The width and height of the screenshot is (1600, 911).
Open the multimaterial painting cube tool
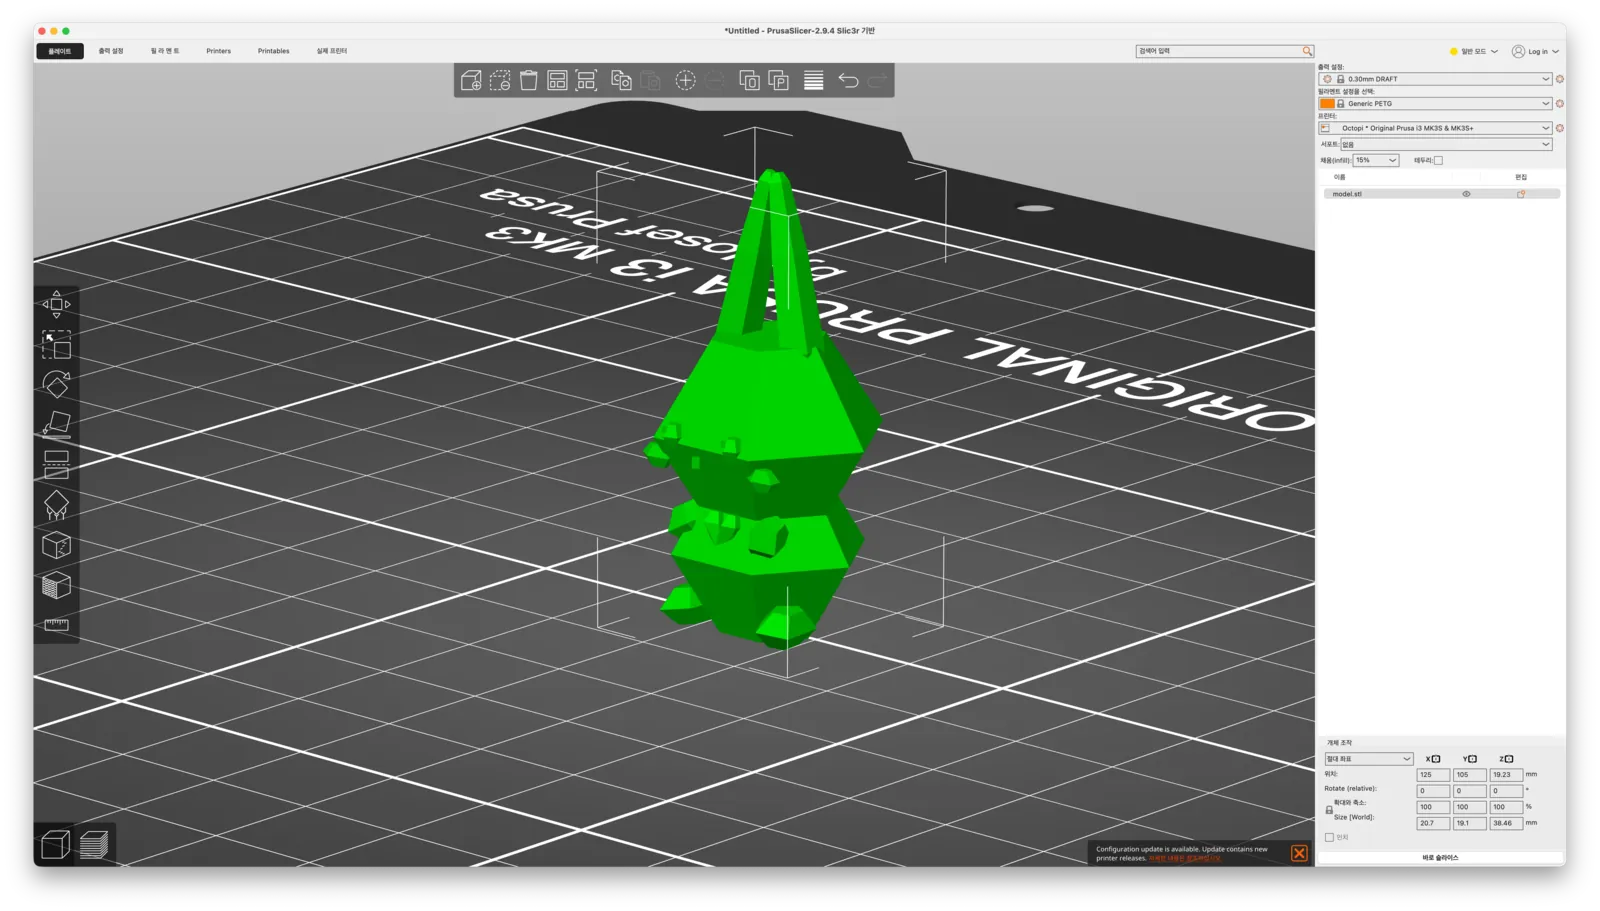[56, 585]
